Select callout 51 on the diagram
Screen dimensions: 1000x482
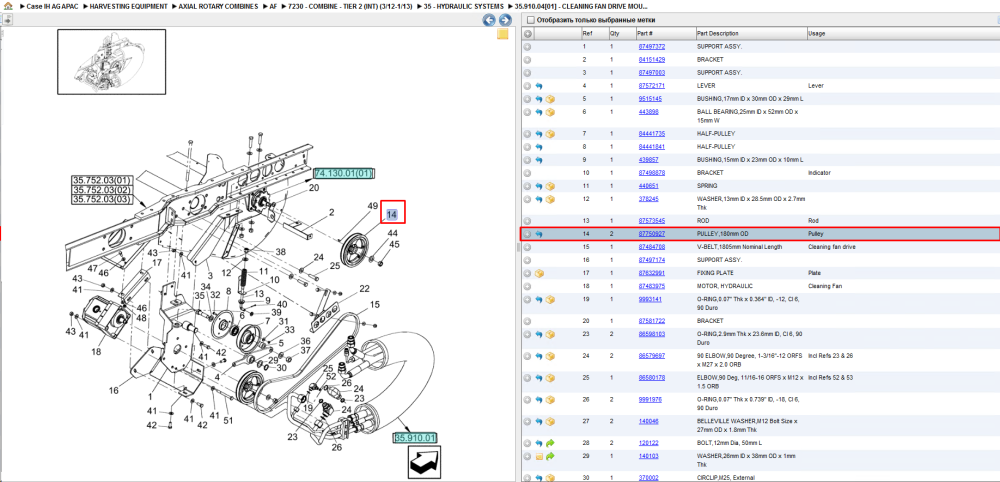pos(228,420)
